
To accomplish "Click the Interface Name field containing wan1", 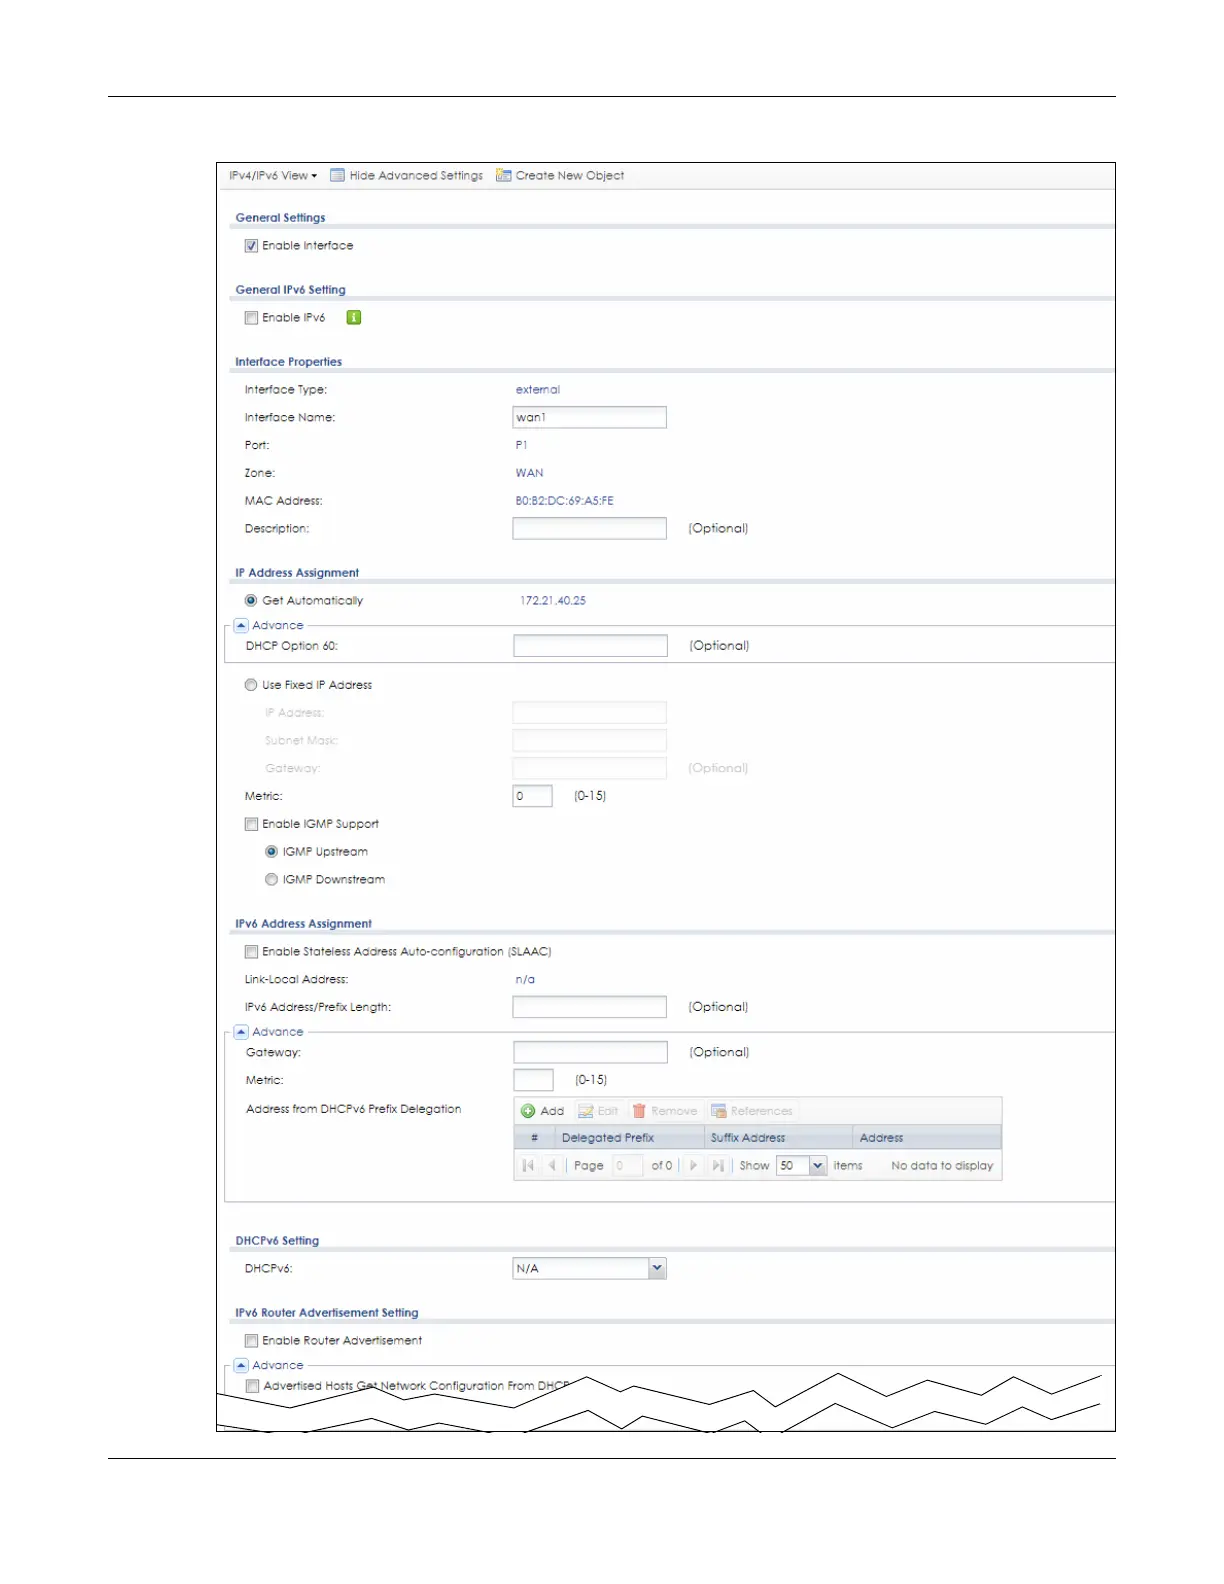I will click(590, 418).
